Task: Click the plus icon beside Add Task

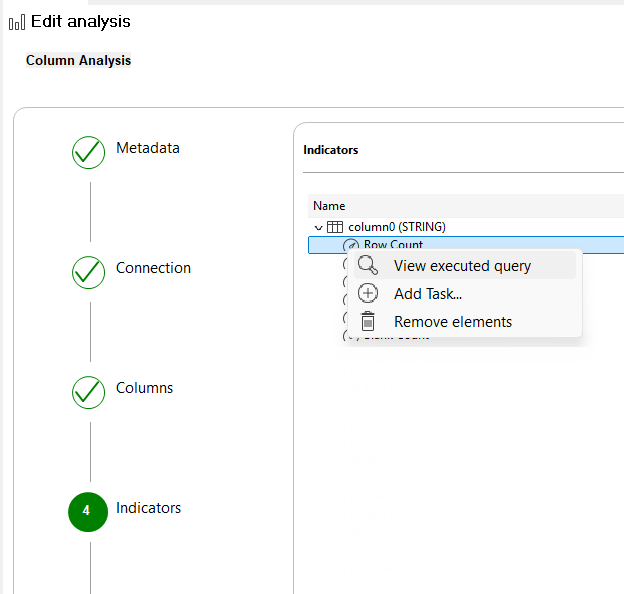Action: click(x=368, y=293)
